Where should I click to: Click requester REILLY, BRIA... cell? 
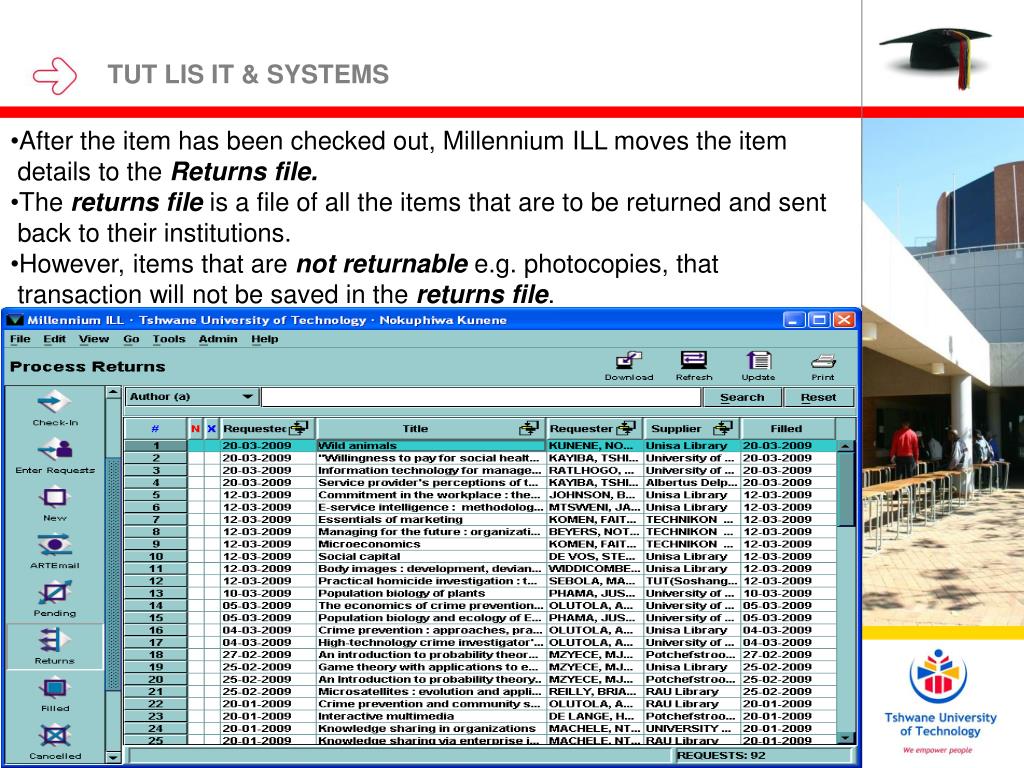tap(594, 692)
